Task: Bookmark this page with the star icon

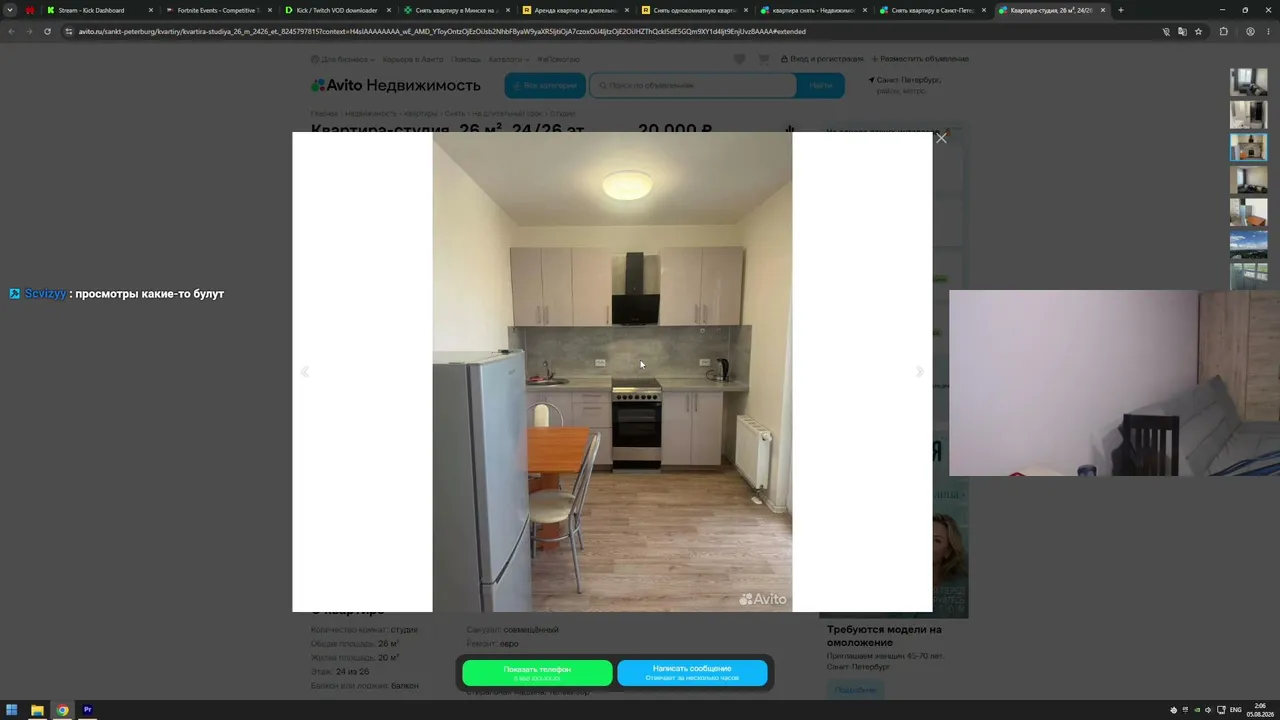Action: (1198, 31)
